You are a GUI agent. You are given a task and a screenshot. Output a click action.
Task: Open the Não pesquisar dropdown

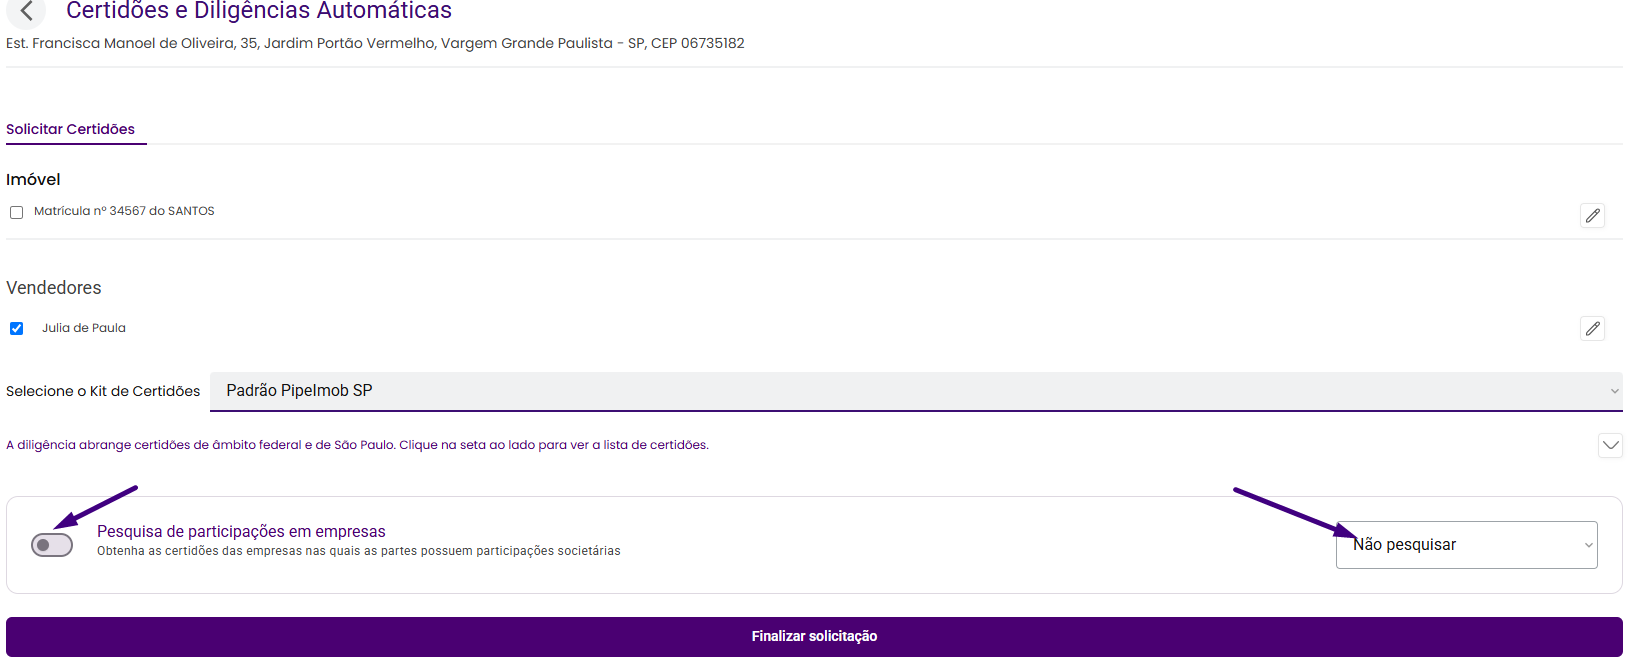pos(1466,545)
